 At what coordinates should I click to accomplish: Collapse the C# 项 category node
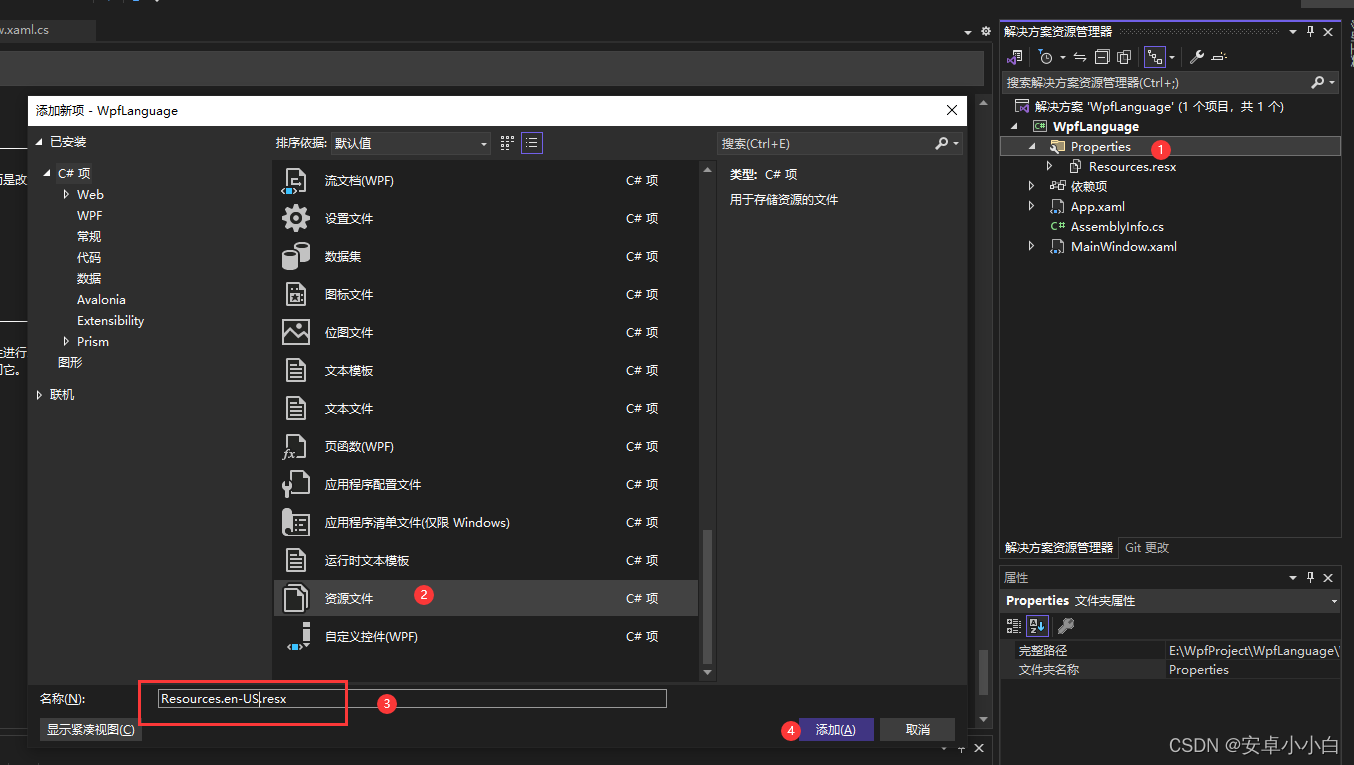coord(47,173)
